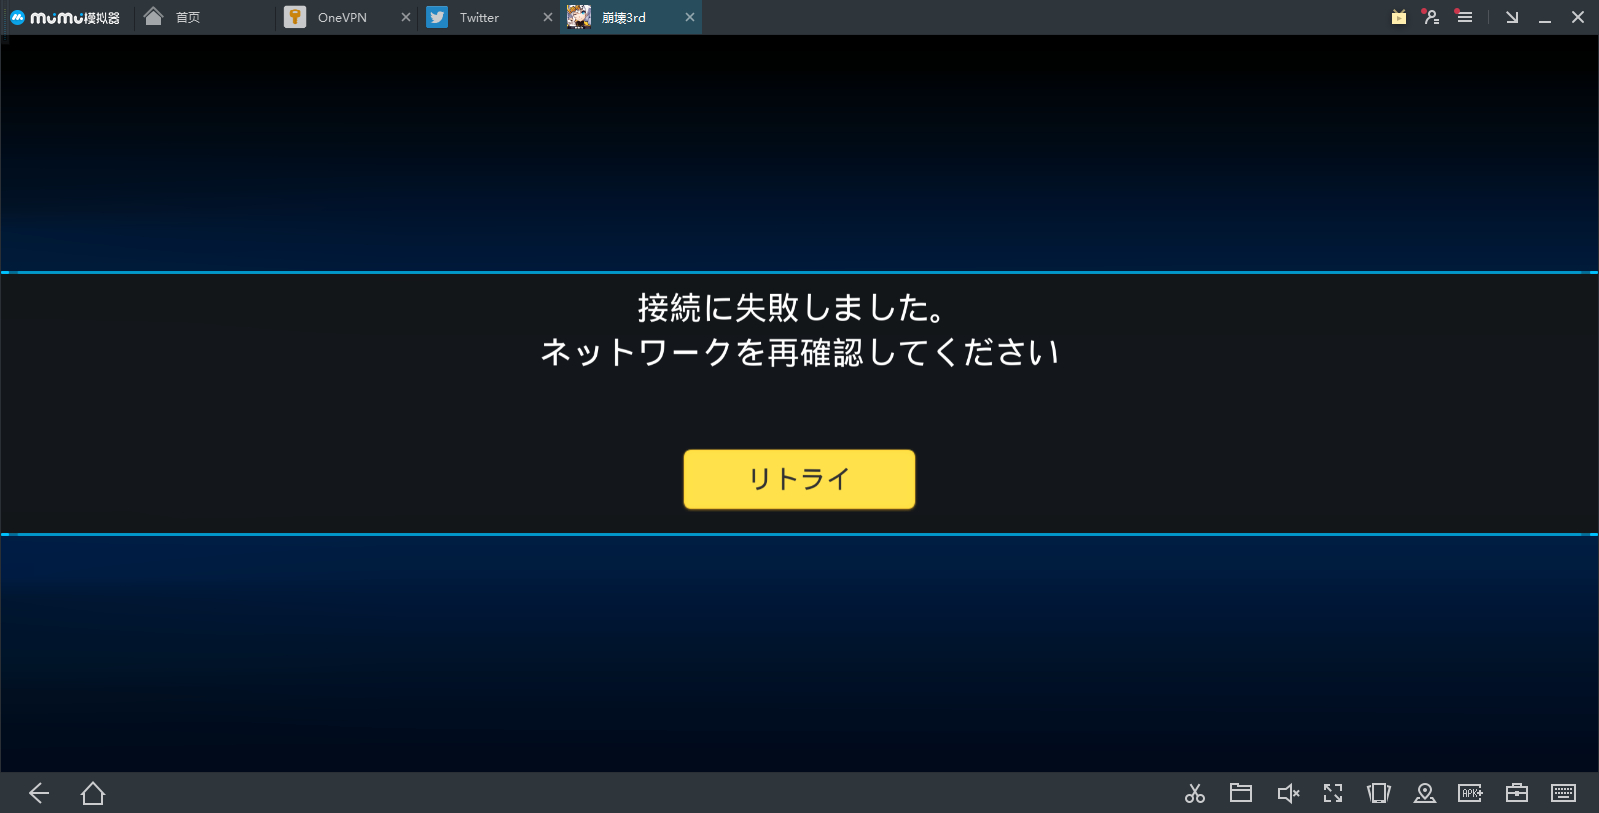Open the shared folder icon
Screen dimensions: 1599x813
1241,793
